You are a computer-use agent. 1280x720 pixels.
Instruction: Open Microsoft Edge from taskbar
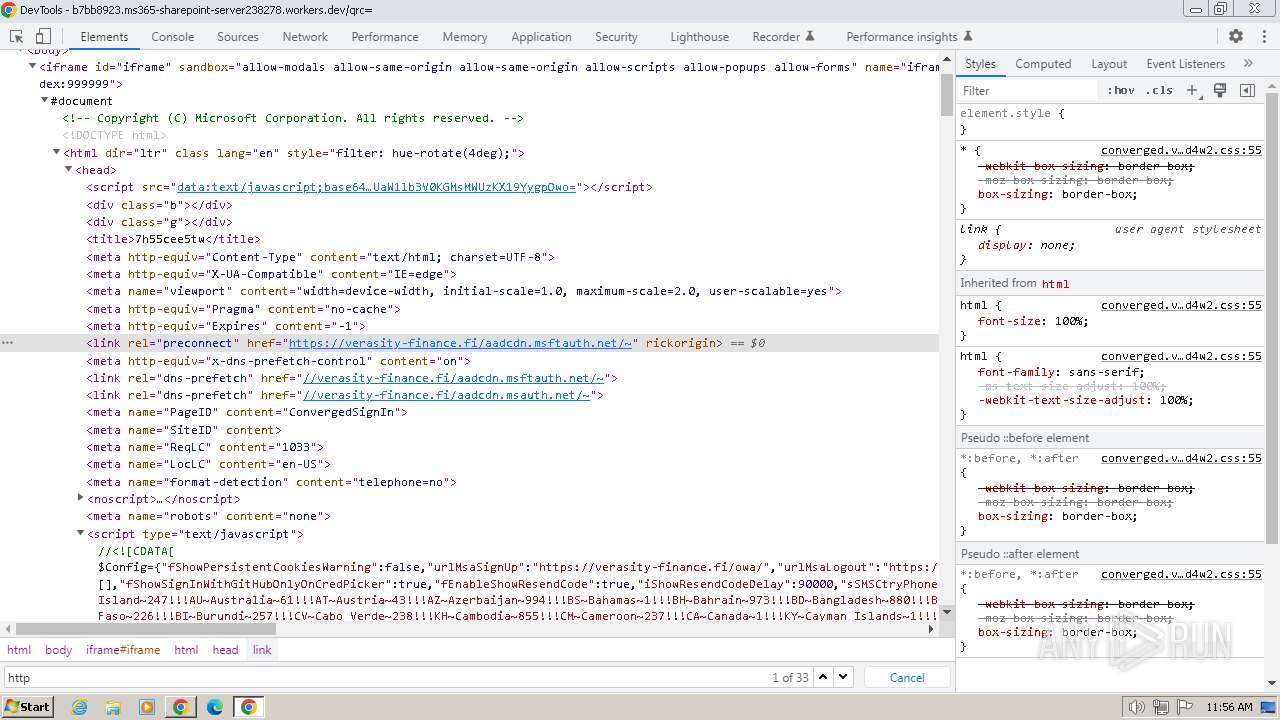click(215, 707)
